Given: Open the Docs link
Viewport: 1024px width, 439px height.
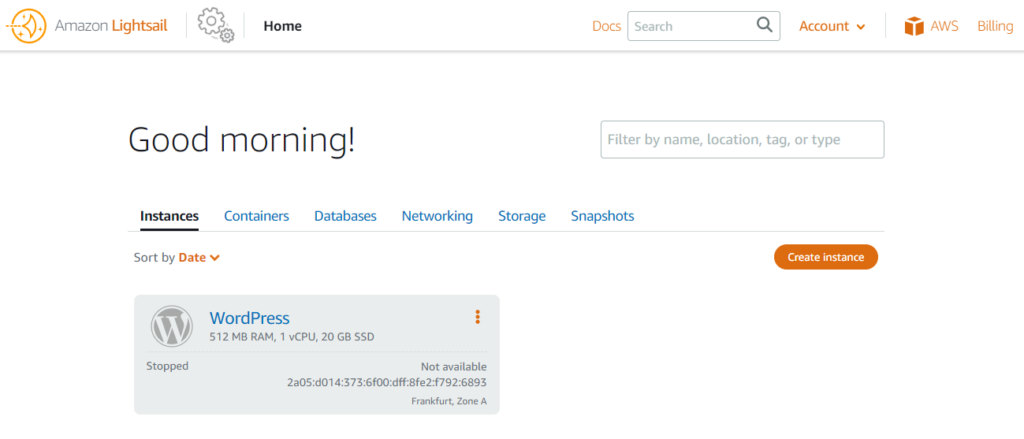Looking at the screenshot, I should click(x=606, y=26).
